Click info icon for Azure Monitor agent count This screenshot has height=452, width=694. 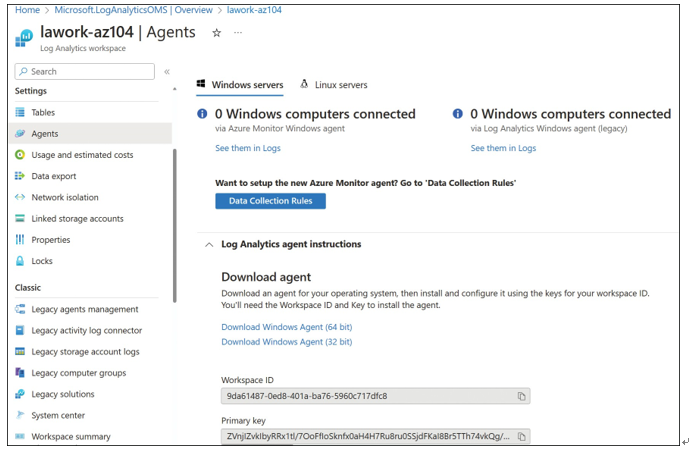point(202,114)
